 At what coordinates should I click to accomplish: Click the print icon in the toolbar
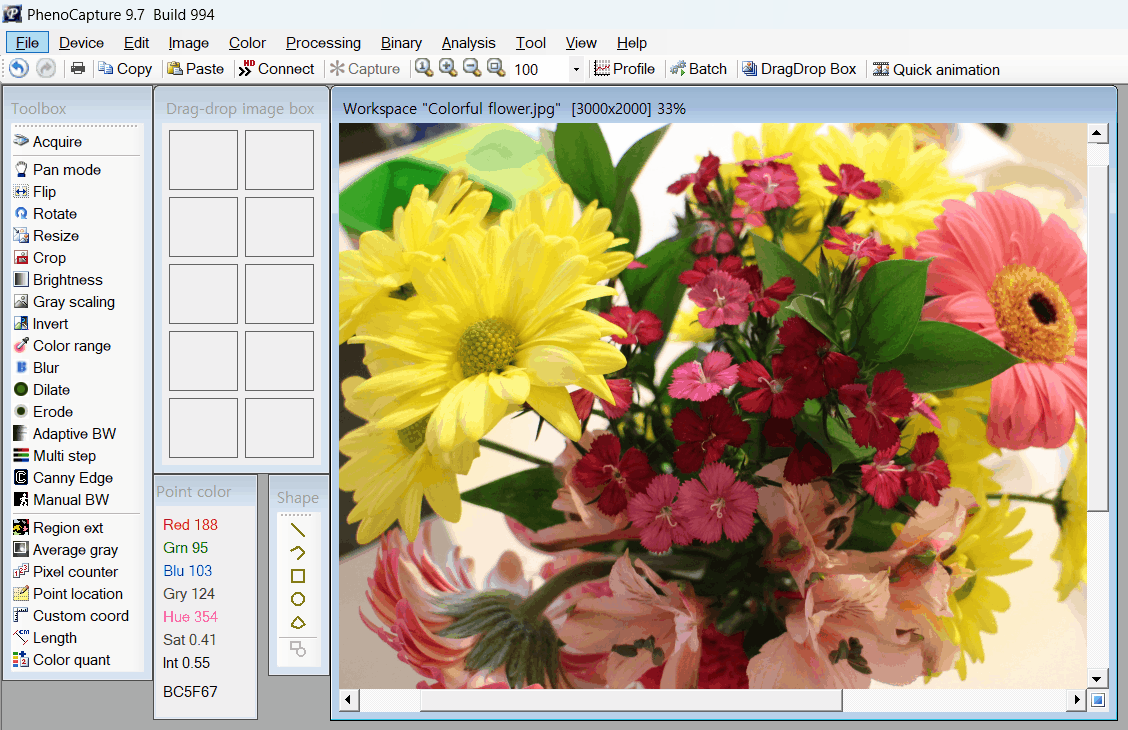coord(77,69)
